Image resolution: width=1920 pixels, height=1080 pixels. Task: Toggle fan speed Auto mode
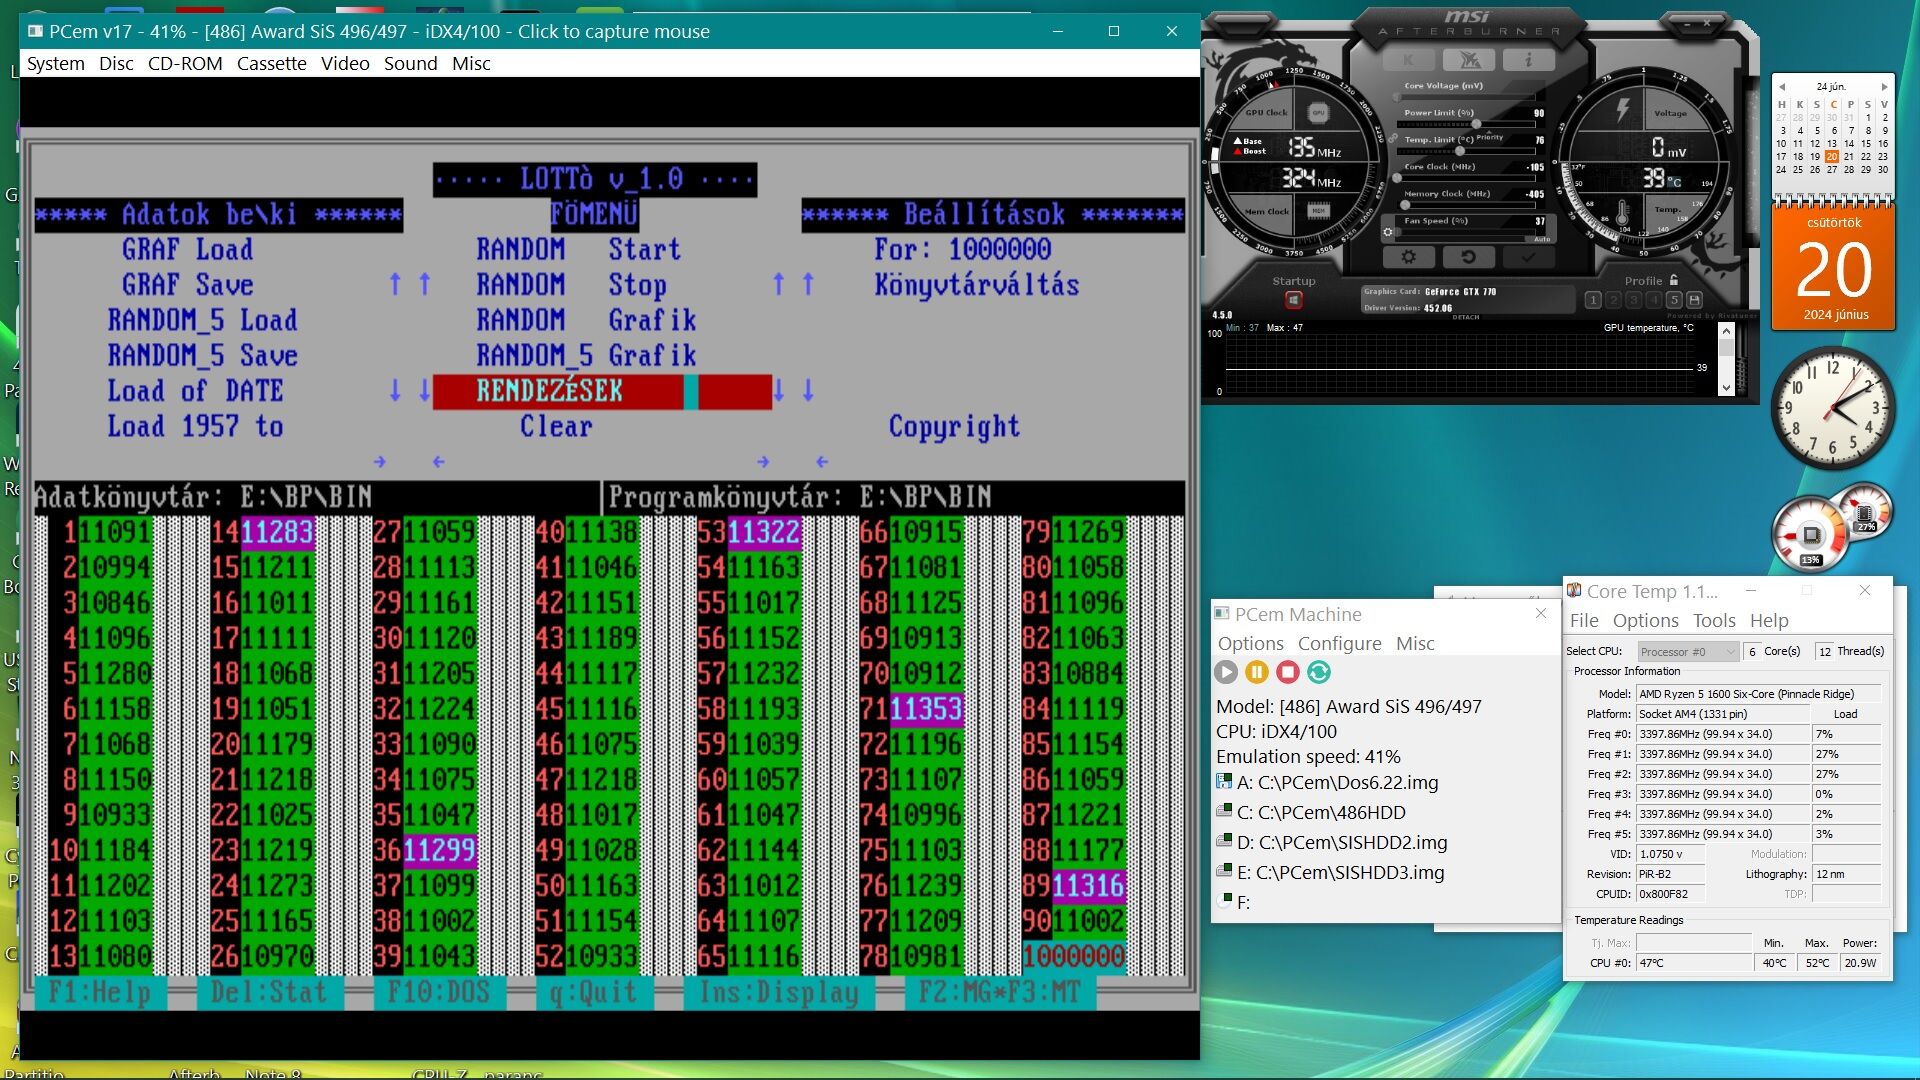1542,239
